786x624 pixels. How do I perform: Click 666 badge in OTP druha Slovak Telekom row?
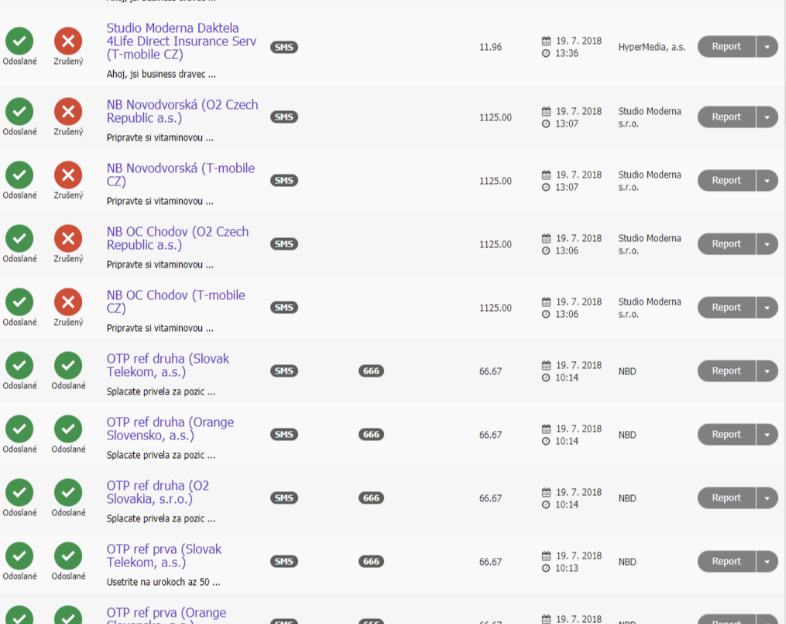[x=371, y=371]
